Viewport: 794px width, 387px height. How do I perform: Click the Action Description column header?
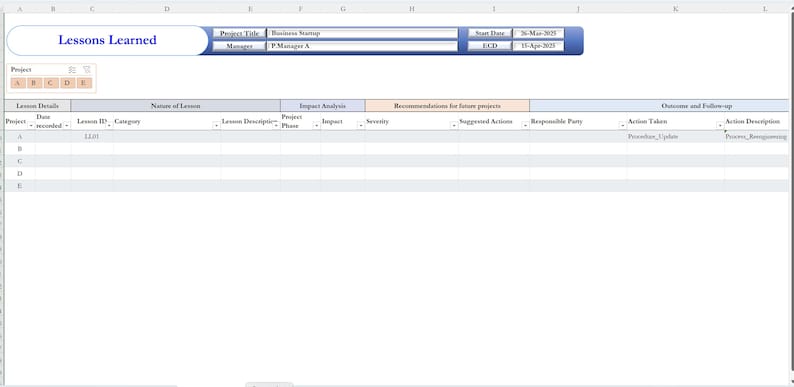click(x=756, y=122)
